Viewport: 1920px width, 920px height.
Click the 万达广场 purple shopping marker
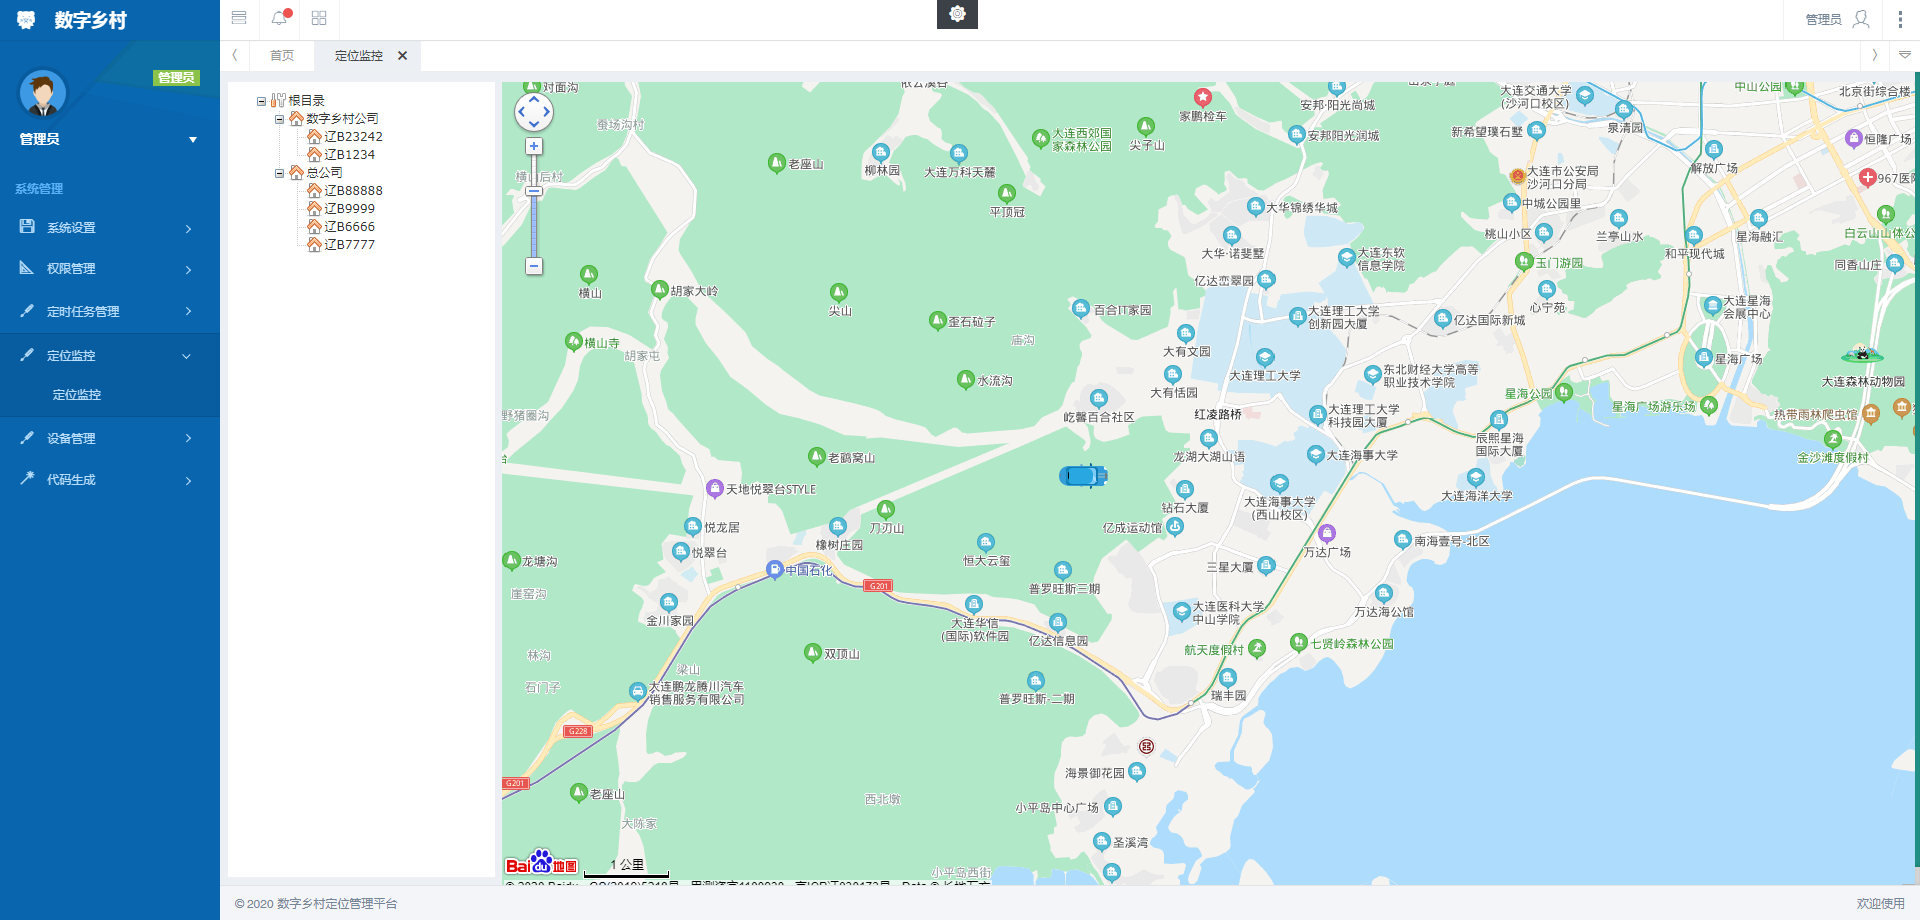(x=1327, y=533)
